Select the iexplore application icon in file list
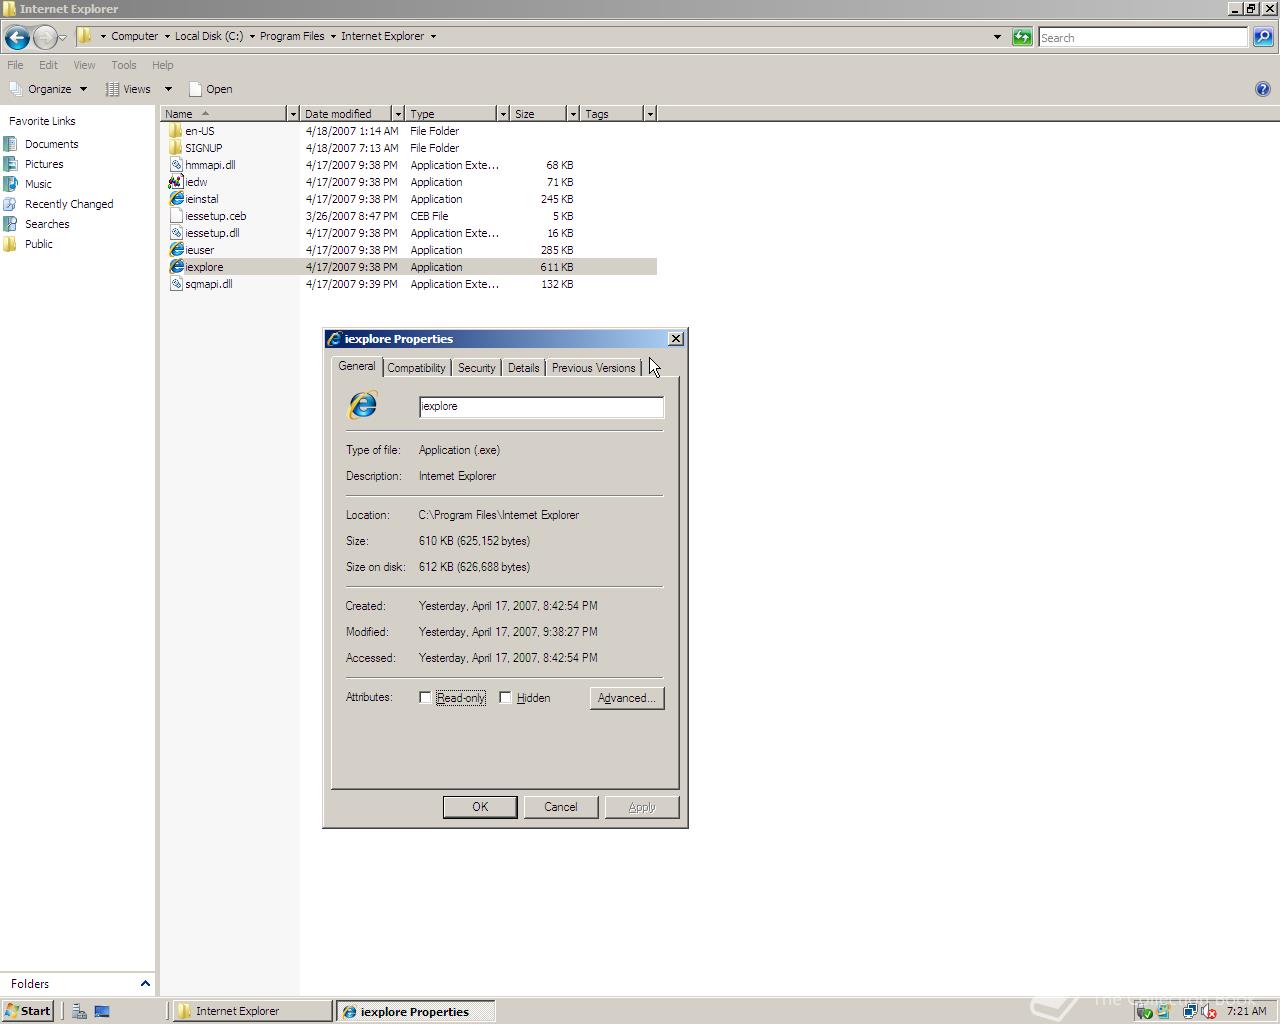Screen dimensions: 1280x1024 (x=176, y=267)
